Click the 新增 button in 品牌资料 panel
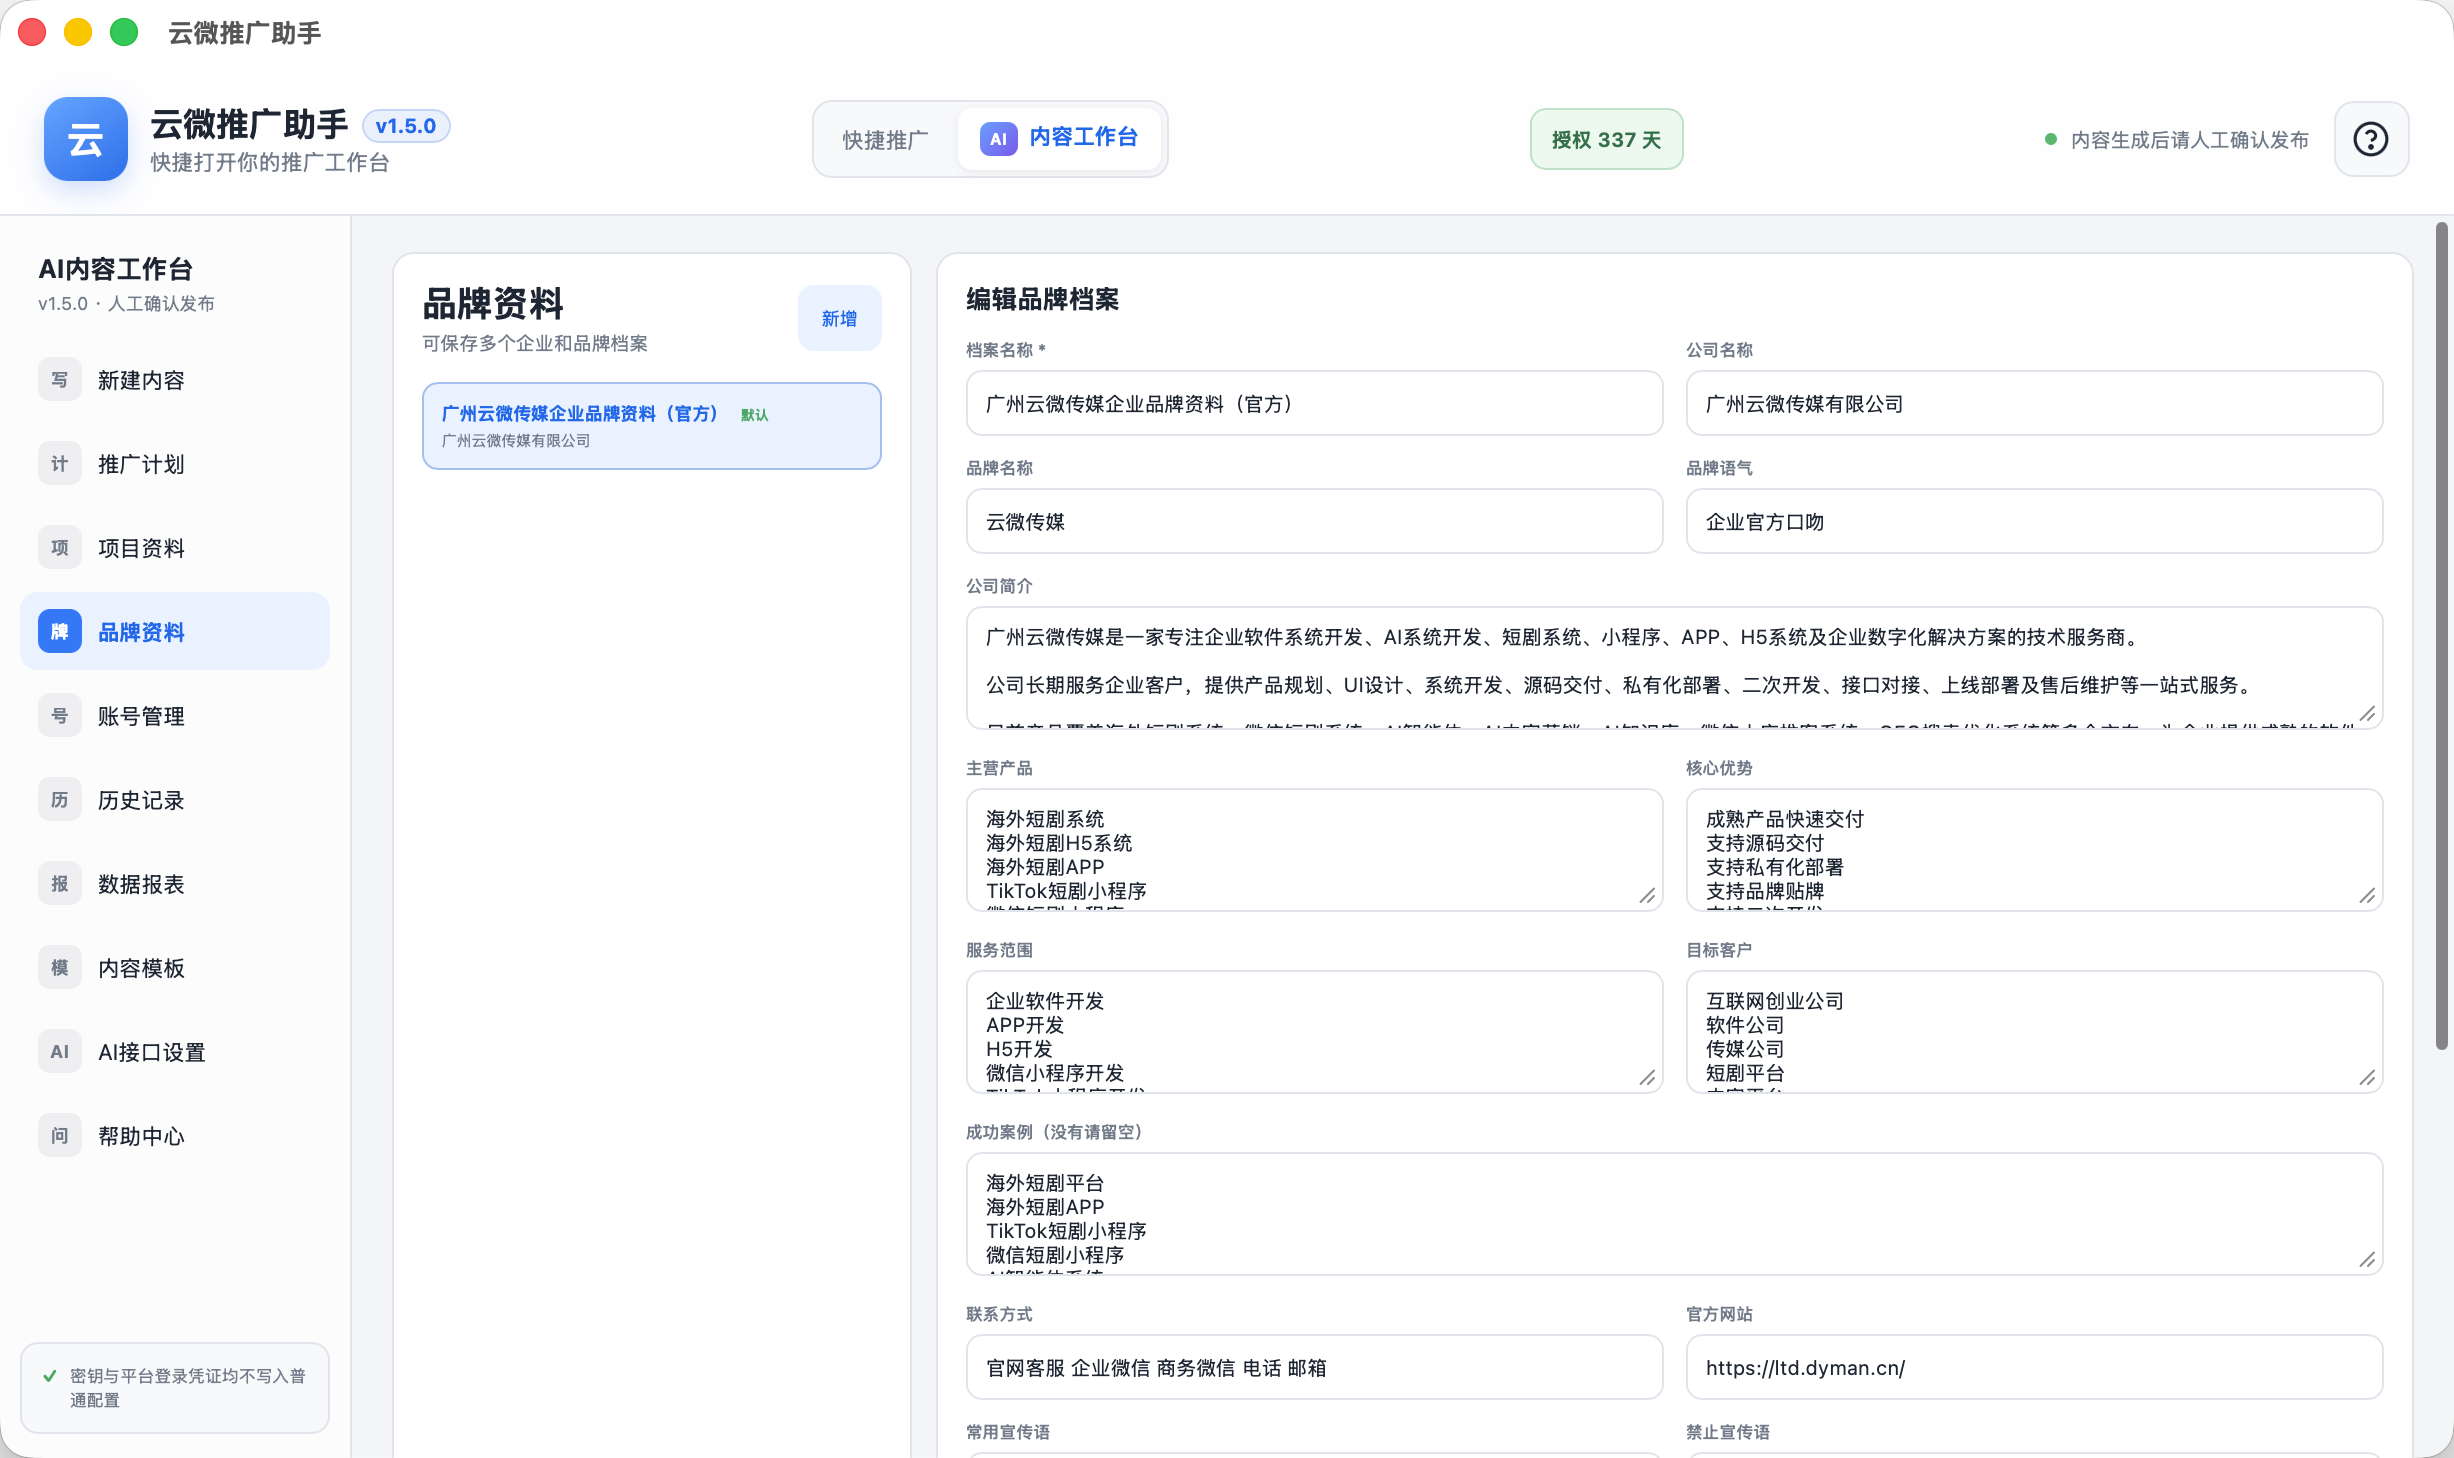This screenshot has height=1458, width=2454. point(839,318)
